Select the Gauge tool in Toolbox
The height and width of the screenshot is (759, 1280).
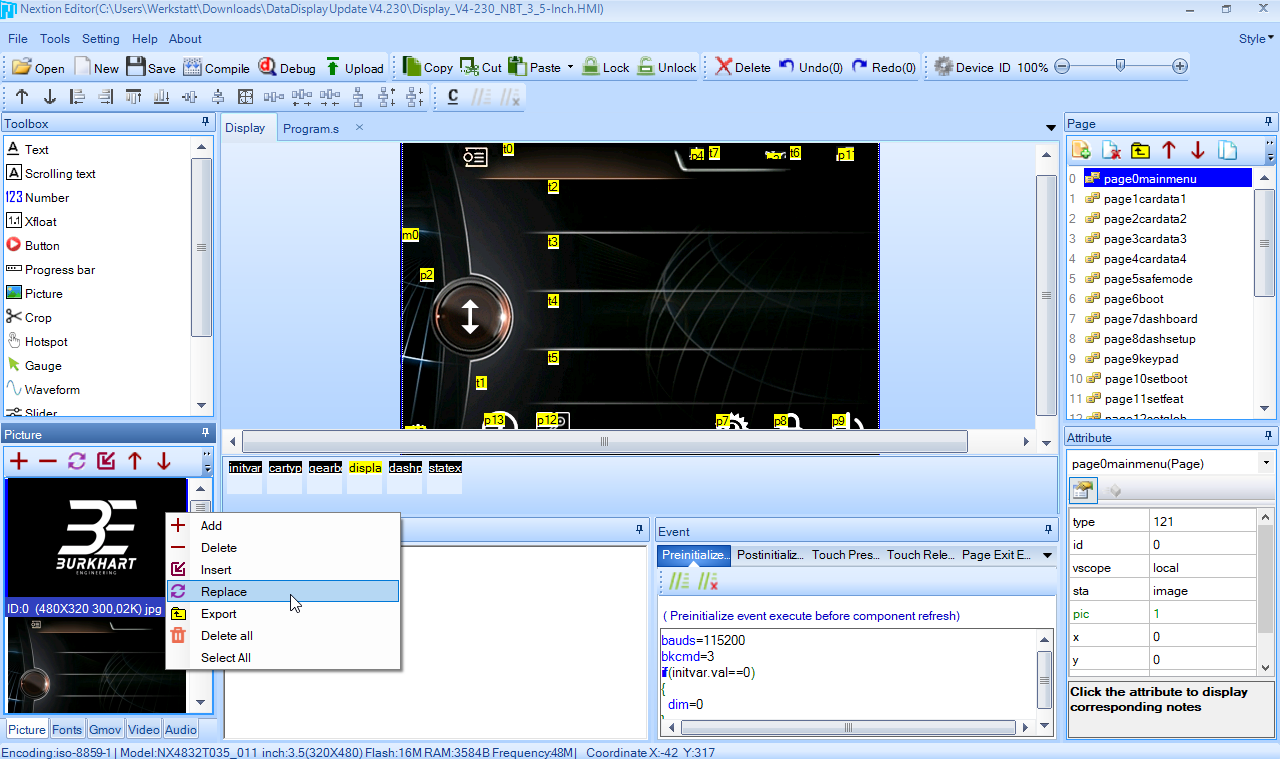coord(43,366)
